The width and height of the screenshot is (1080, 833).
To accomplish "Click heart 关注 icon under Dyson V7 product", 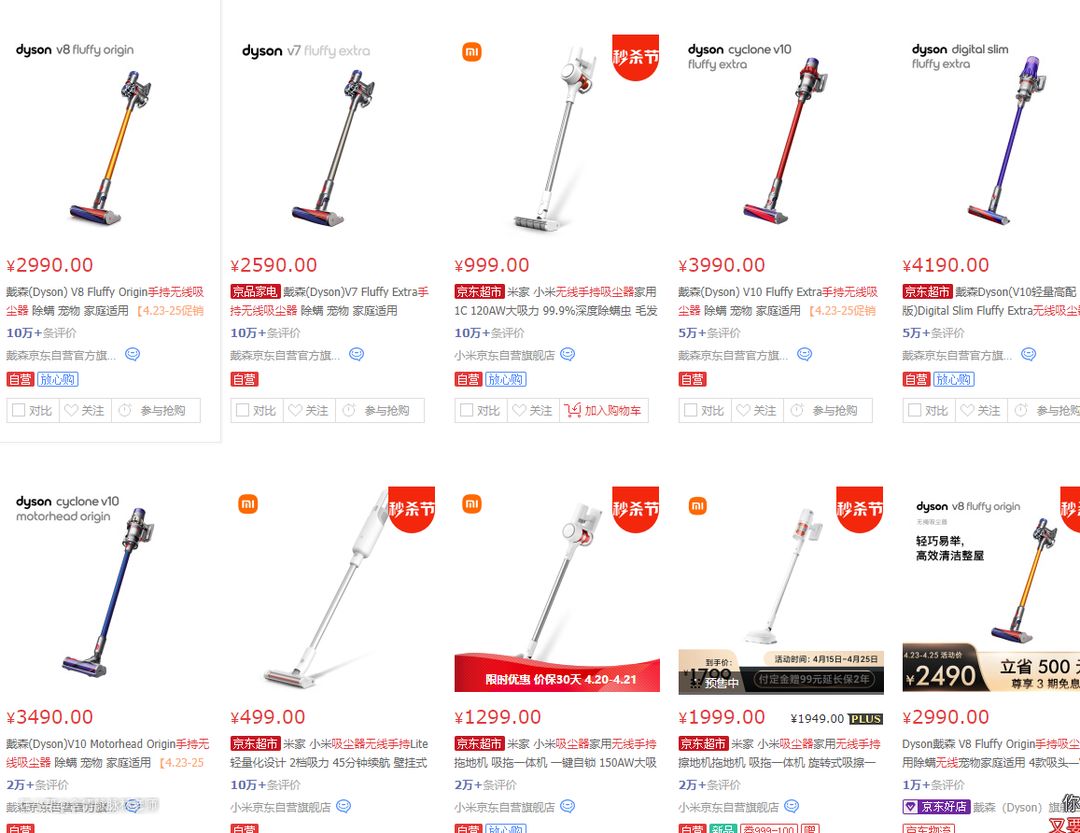I will pyautogui.click(x=295, y=410).
